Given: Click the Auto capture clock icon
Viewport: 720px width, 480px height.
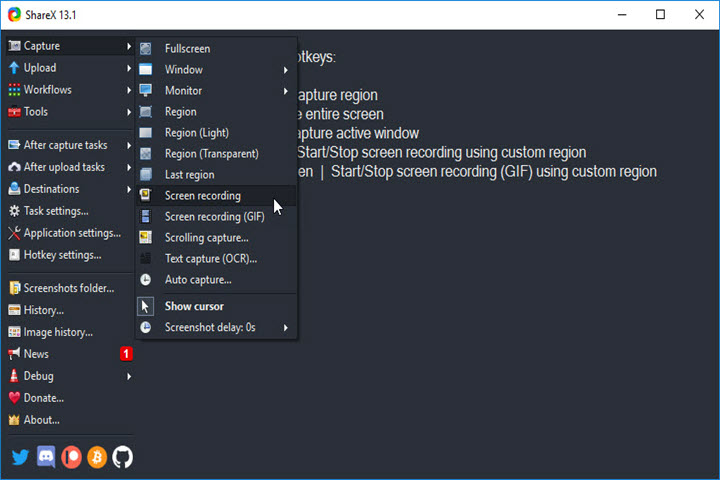Looking at the screenshot, I should pyautogui.click(x=146, y=279).
